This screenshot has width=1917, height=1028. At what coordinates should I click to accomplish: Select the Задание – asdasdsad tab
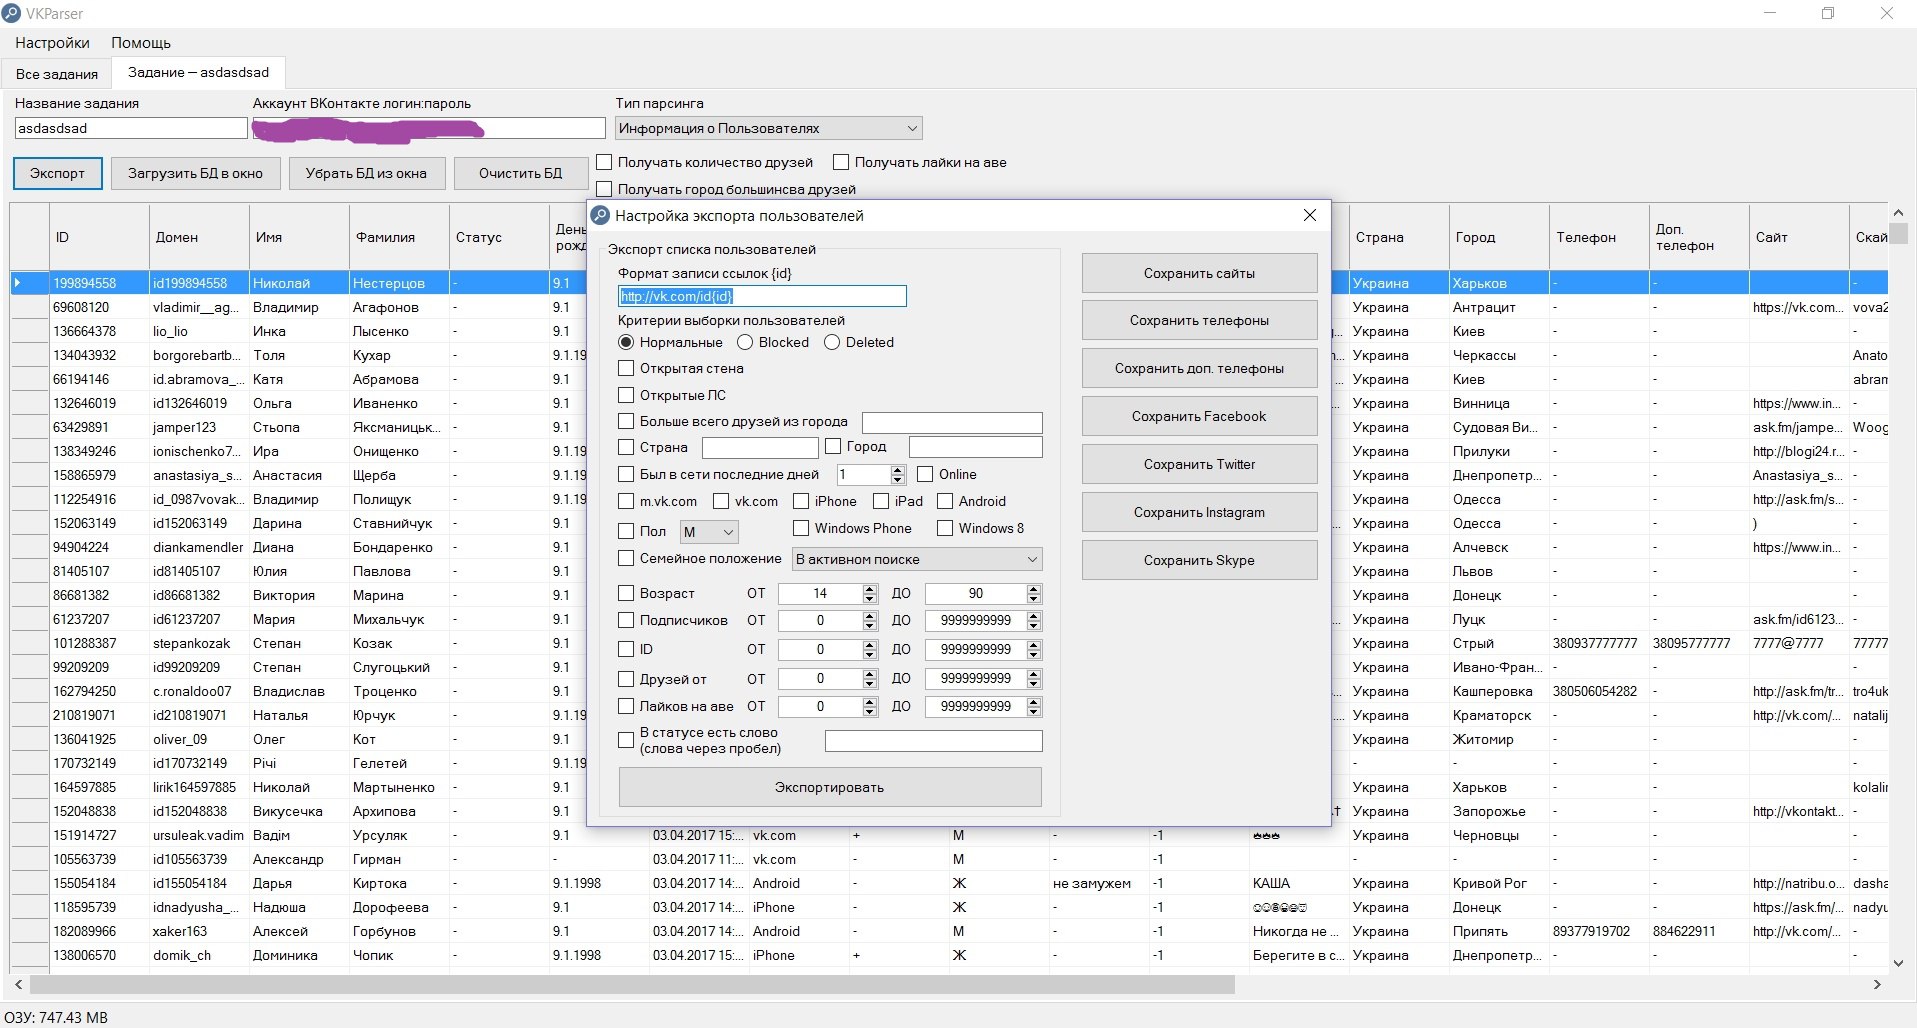tap(198, 72)
